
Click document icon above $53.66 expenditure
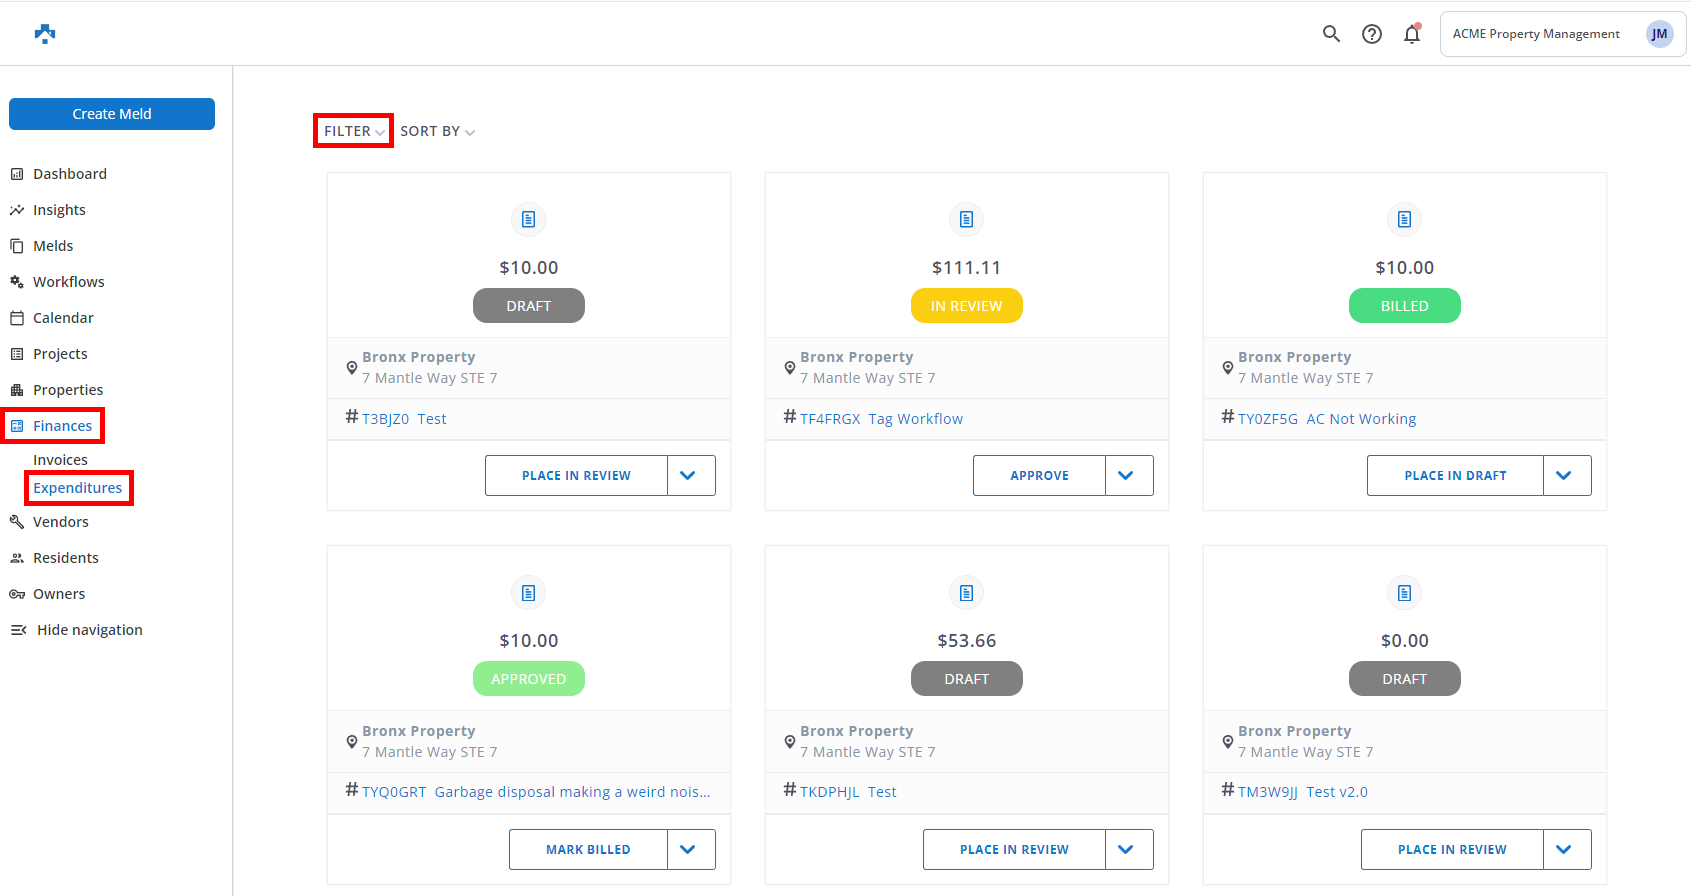coord(966,593)
